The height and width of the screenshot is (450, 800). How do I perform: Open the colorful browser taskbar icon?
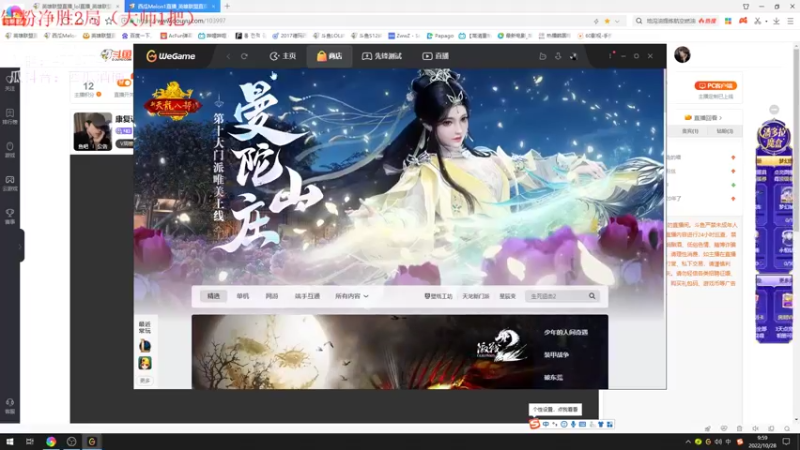51,442
